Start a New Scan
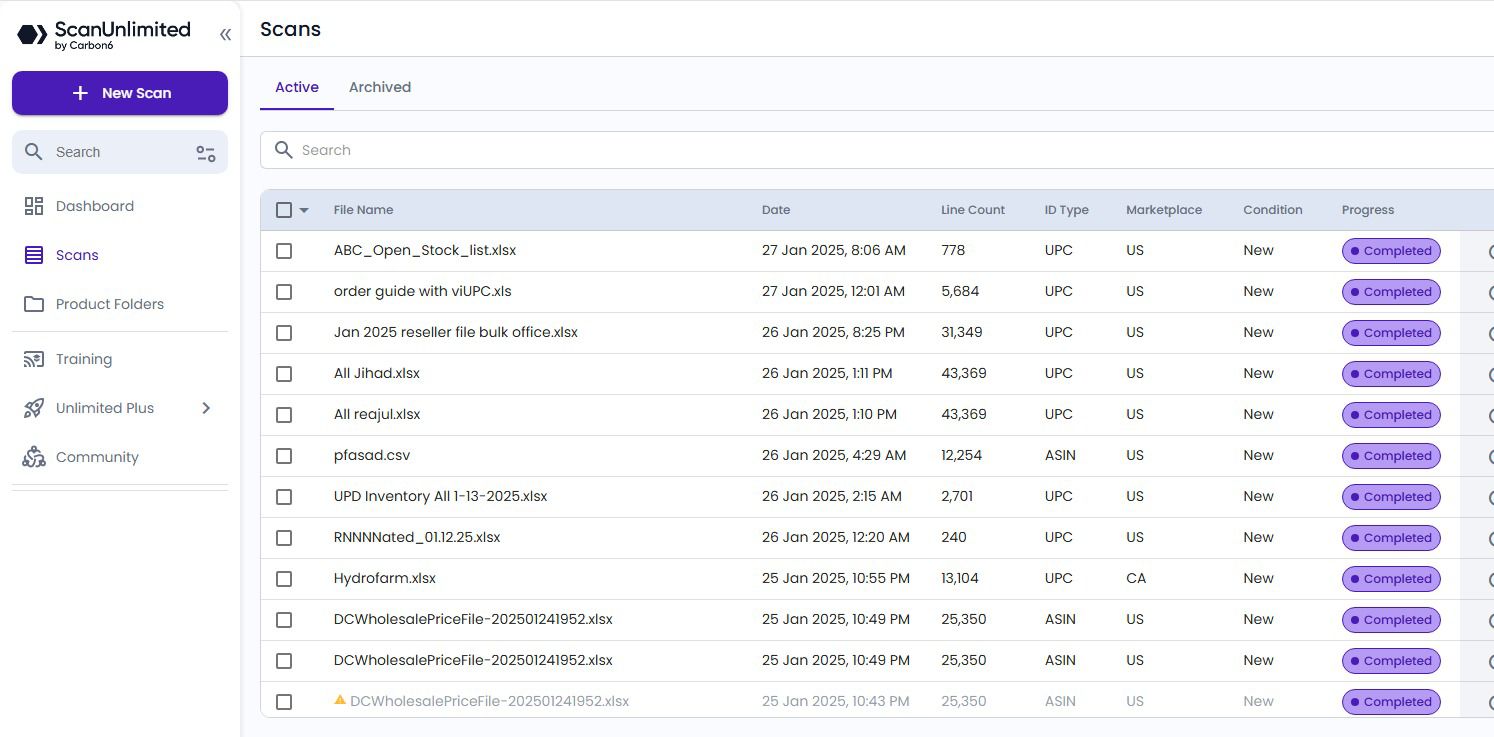 pos(120,93)
